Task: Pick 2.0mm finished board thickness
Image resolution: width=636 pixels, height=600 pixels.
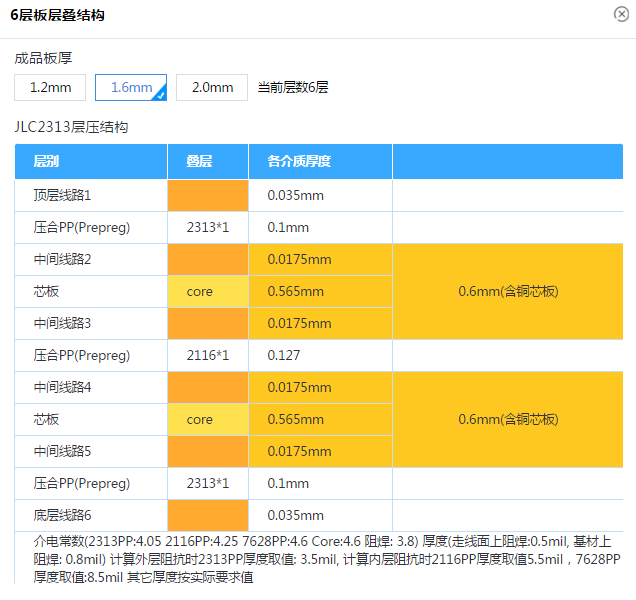Action: [212, 87]
